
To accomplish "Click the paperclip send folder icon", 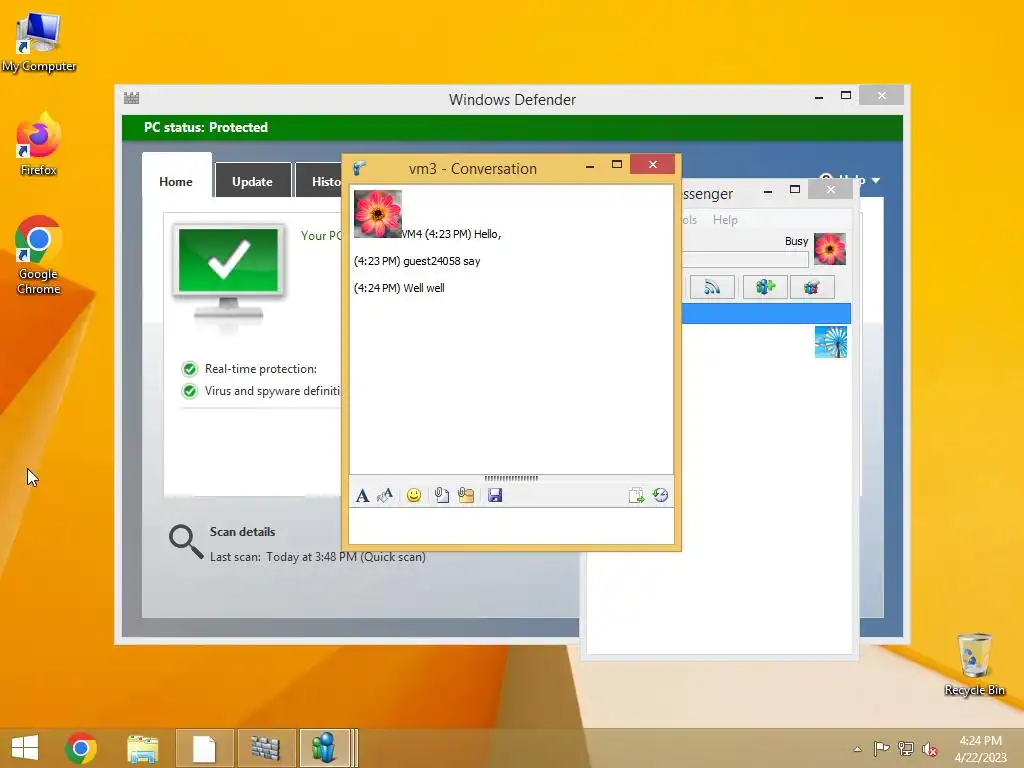I will (x=466, y=496).
